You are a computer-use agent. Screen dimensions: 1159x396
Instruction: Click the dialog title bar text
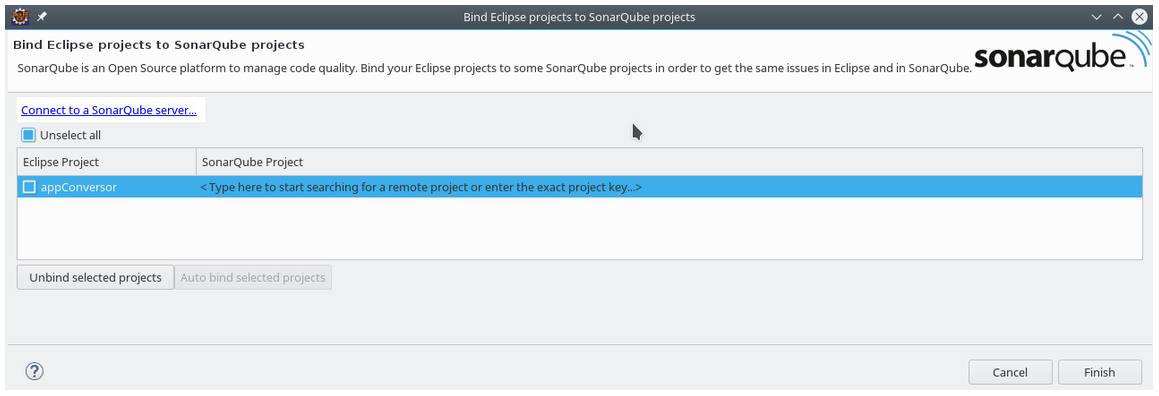tap(579, 16)
